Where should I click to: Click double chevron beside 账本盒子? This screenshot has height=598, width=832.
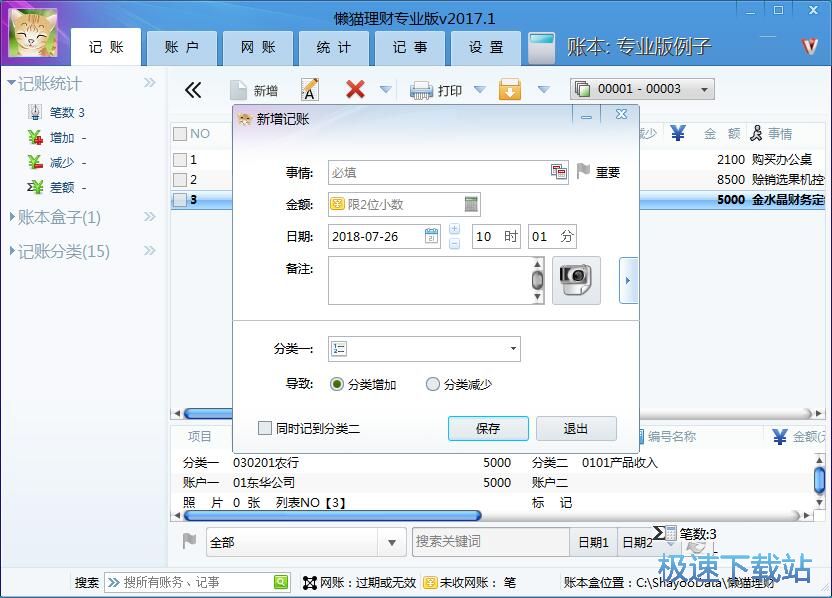[150, 216]
